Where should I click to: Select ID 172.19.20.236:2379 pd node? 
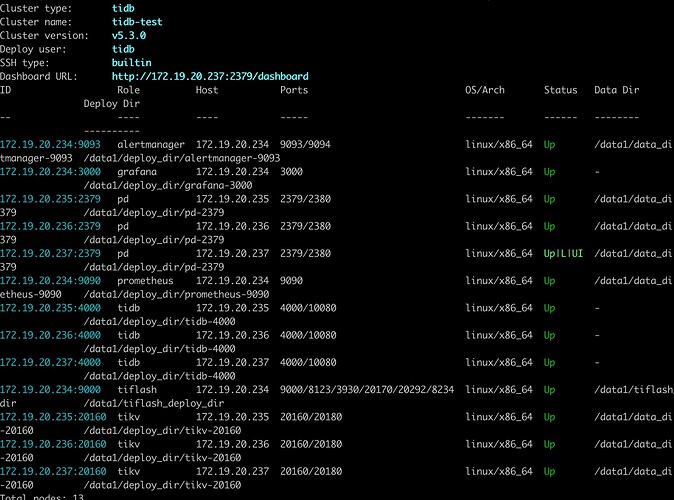click(x=50, y=226)
